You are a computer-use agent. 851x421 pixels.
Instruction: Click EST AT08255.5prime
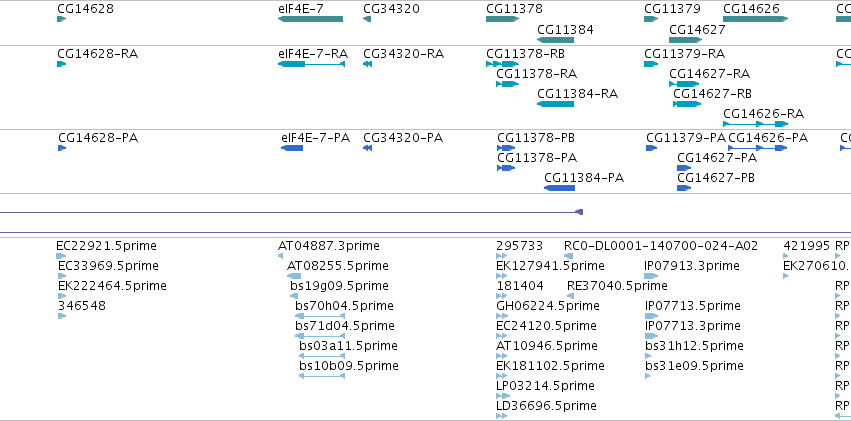point(338,266)
